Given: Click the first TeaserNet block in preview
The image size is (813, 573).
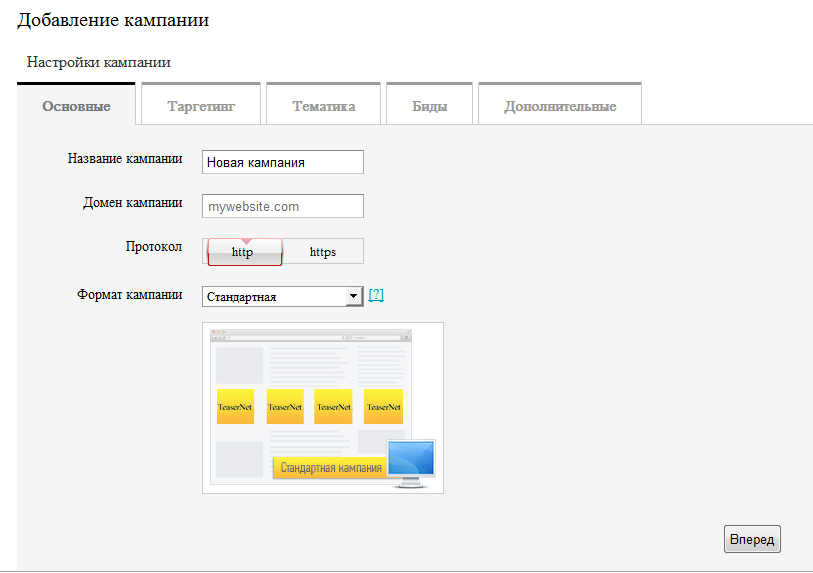Looking at the screenshot, I should pos(235,406).
